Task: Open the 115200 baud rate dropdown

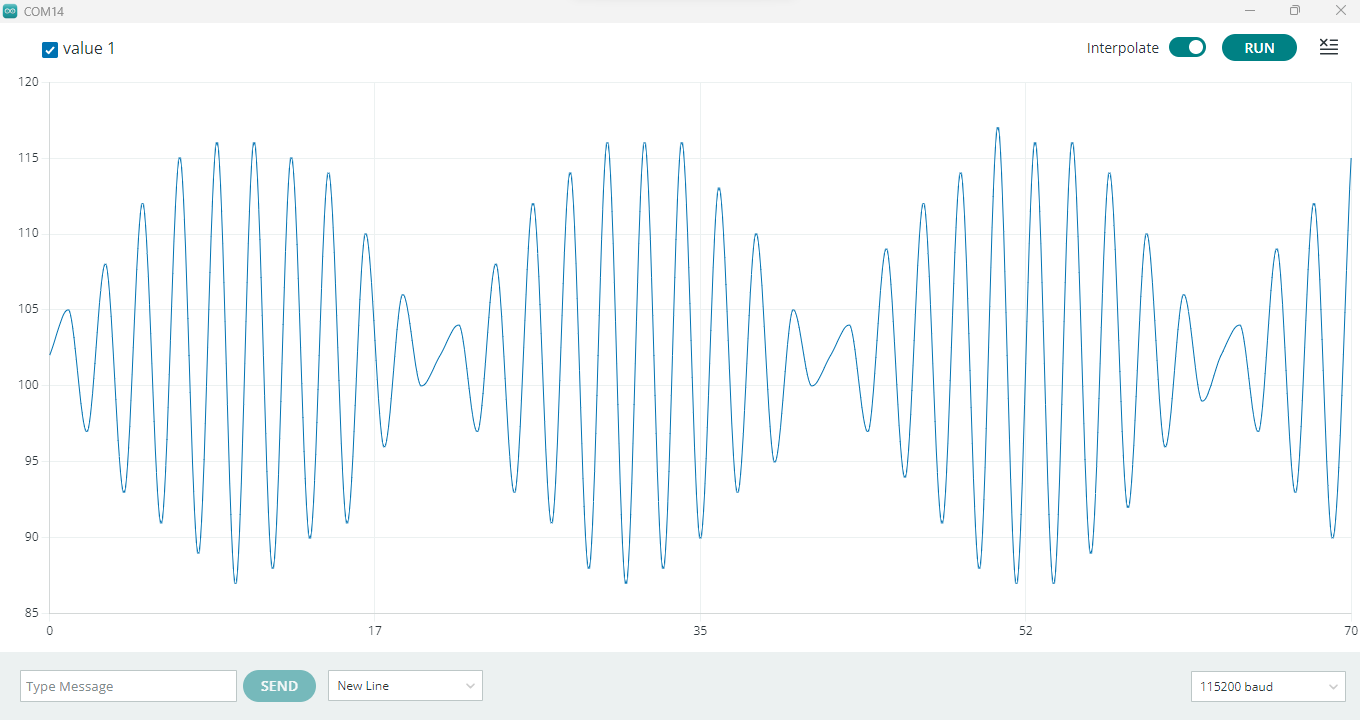Action: pyautogui.click(x=1268, y=687)
